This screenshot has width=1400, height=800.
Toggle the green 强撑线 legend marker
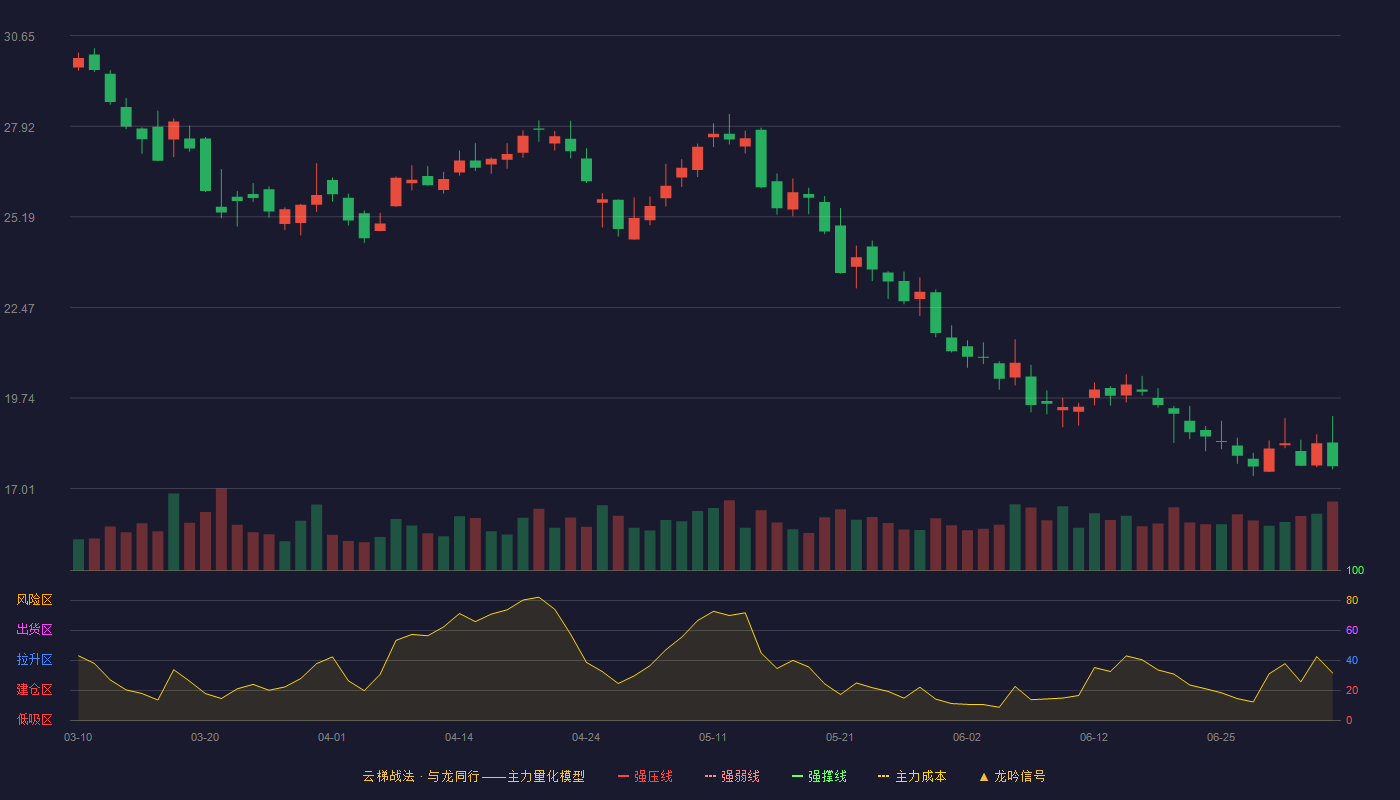click(797, 776)
